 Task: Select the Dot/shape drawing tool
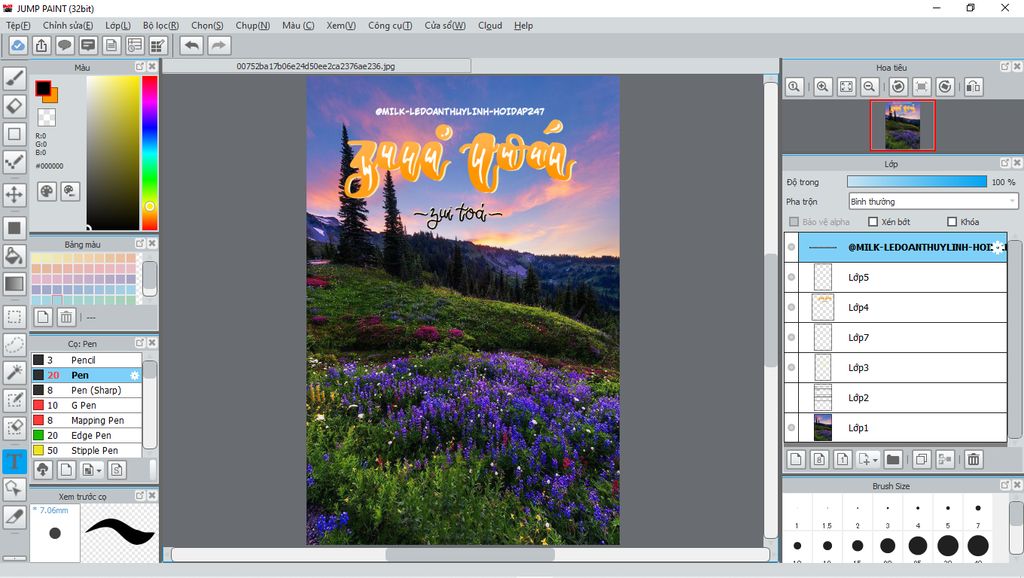point(14,161)
